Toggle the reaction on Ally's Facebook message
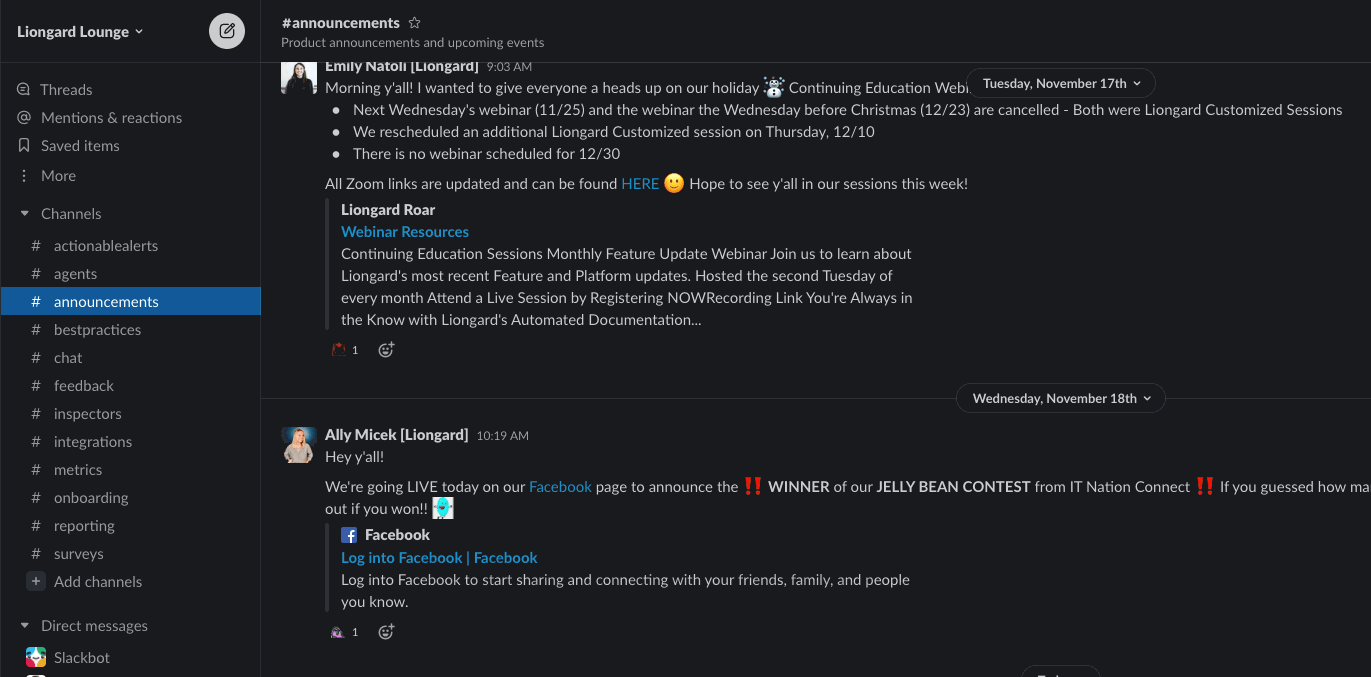1371x677 pixels. 344,631
